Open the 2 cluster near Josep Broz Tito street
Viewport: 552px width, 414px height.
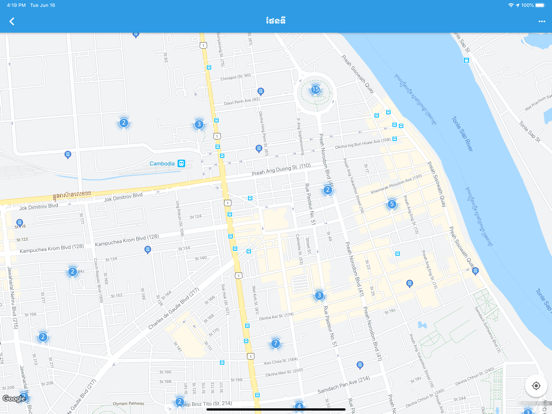(x=179, y=402)
